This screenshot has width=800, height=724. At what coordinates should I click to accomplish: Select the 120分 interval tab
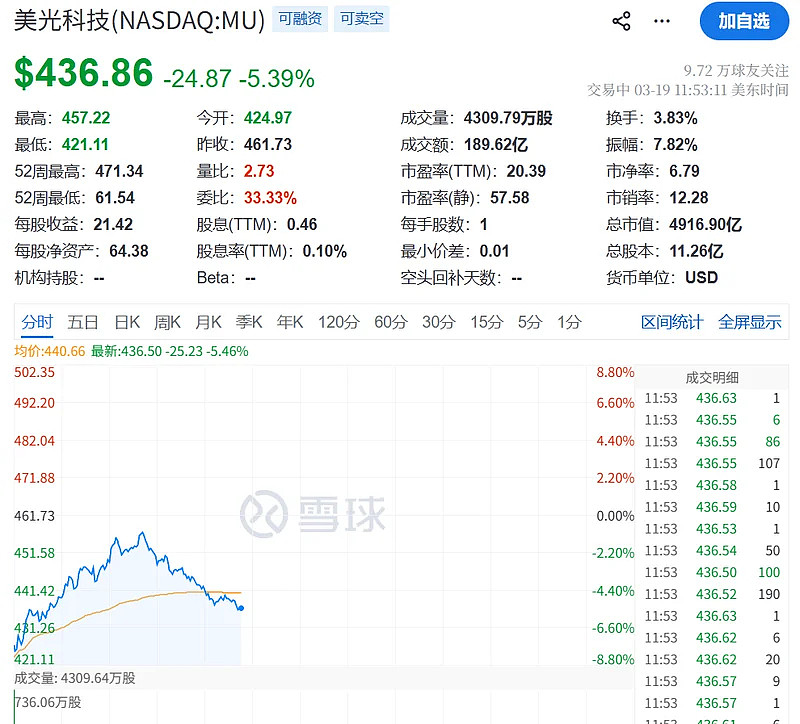pyautogui.click(x=339, y=322)
